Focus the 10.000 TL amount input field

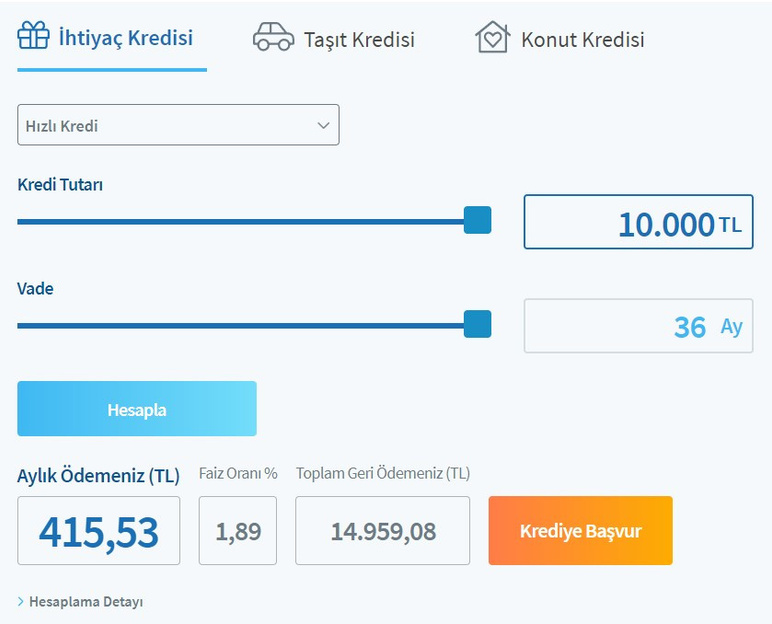pos(639,222)
